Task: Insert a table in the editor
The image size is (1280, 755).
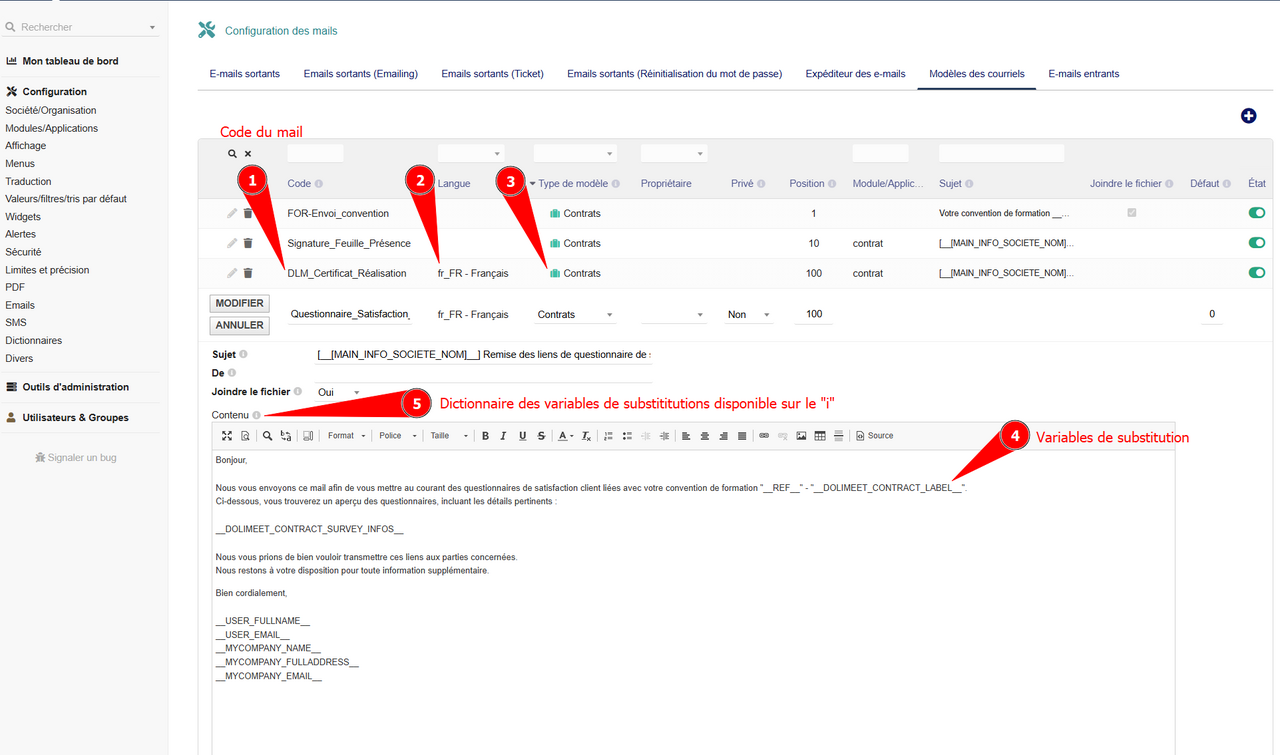Action: [x=820, y=436]
